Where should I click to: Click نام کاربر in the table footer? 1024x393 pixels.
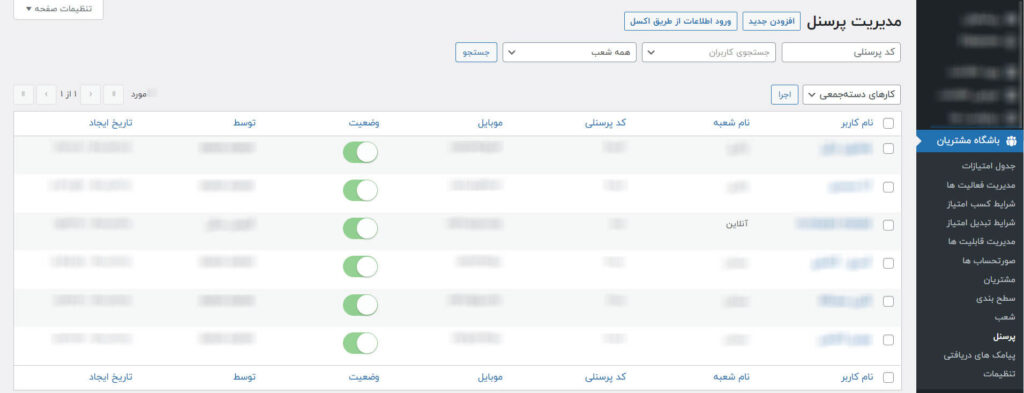[x=857, y=377]
